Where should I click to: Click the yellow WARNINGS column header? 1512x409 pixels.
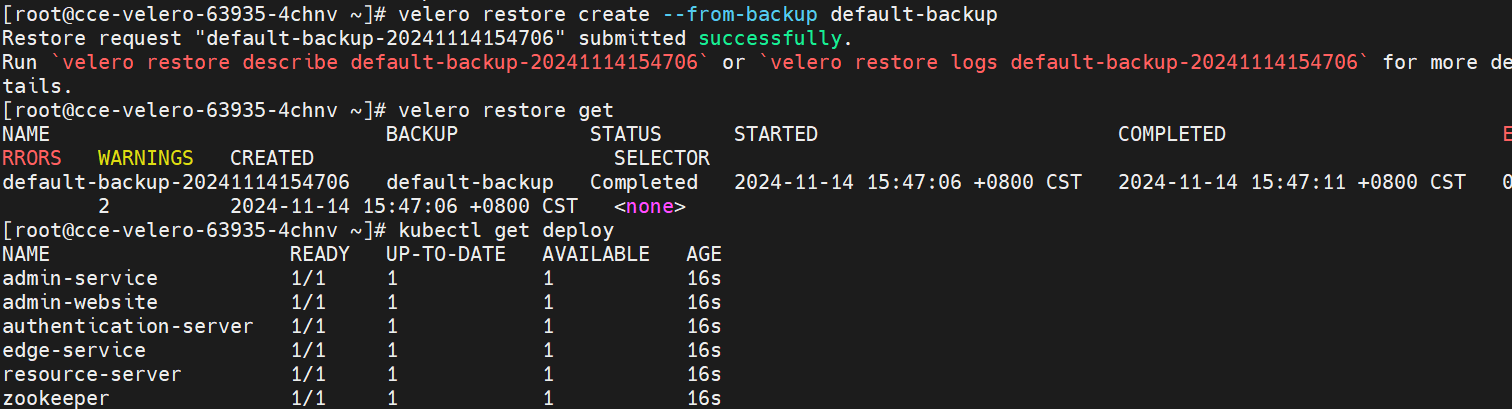145,159
